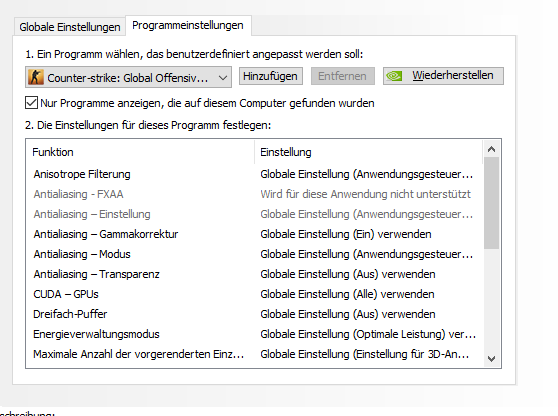Screen dimensions: 558x416
Task: Select Maximale Anzahl der vorgerenderten row
Action: (x=254, y=354)
